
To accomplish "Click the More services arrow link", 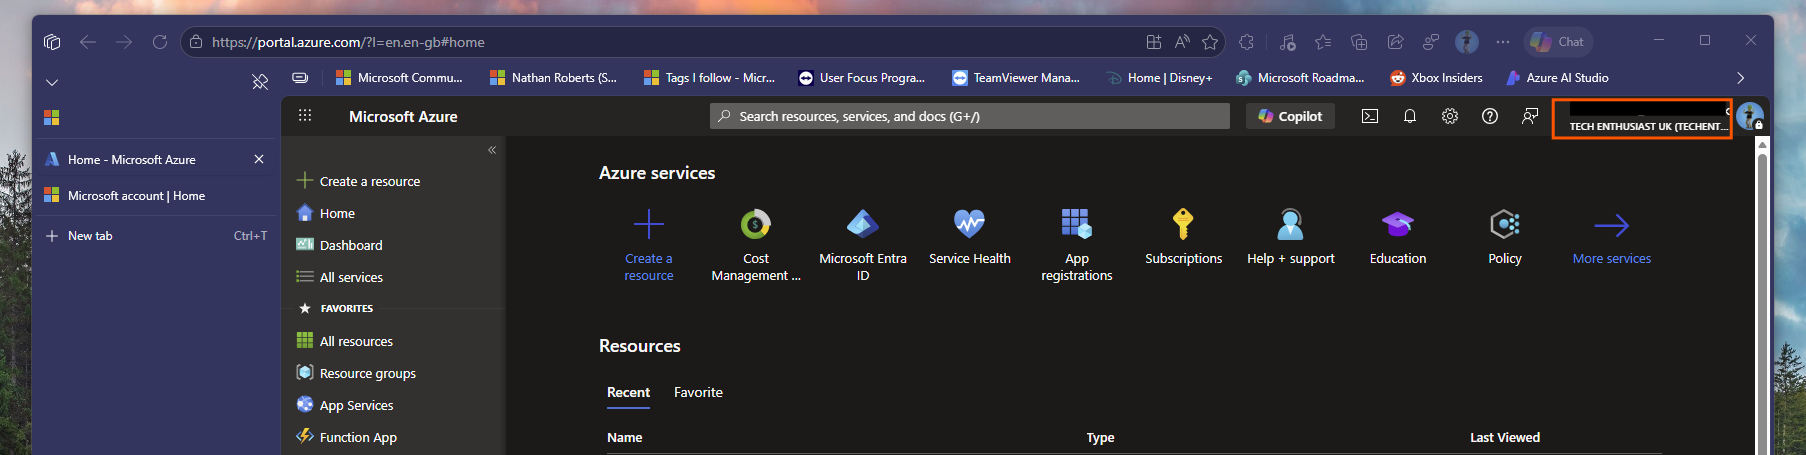I will point(1612,237).
